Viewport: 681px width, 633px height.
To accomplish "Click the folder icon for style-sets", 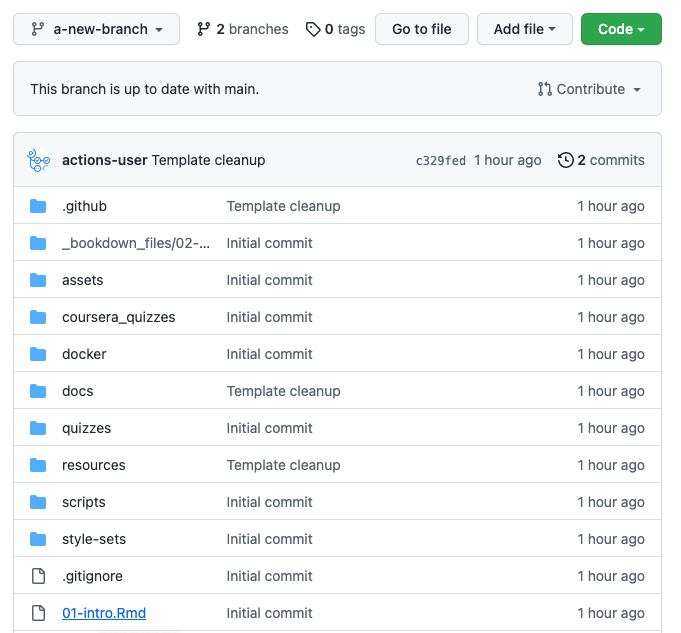I will pos(38,539).
